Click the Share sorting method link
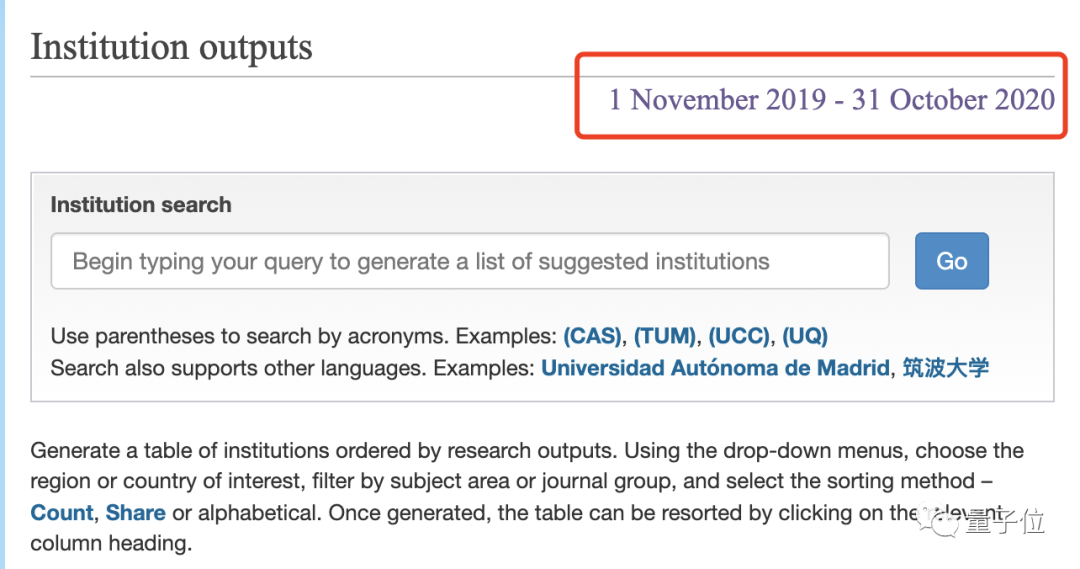 click(135, 513)
